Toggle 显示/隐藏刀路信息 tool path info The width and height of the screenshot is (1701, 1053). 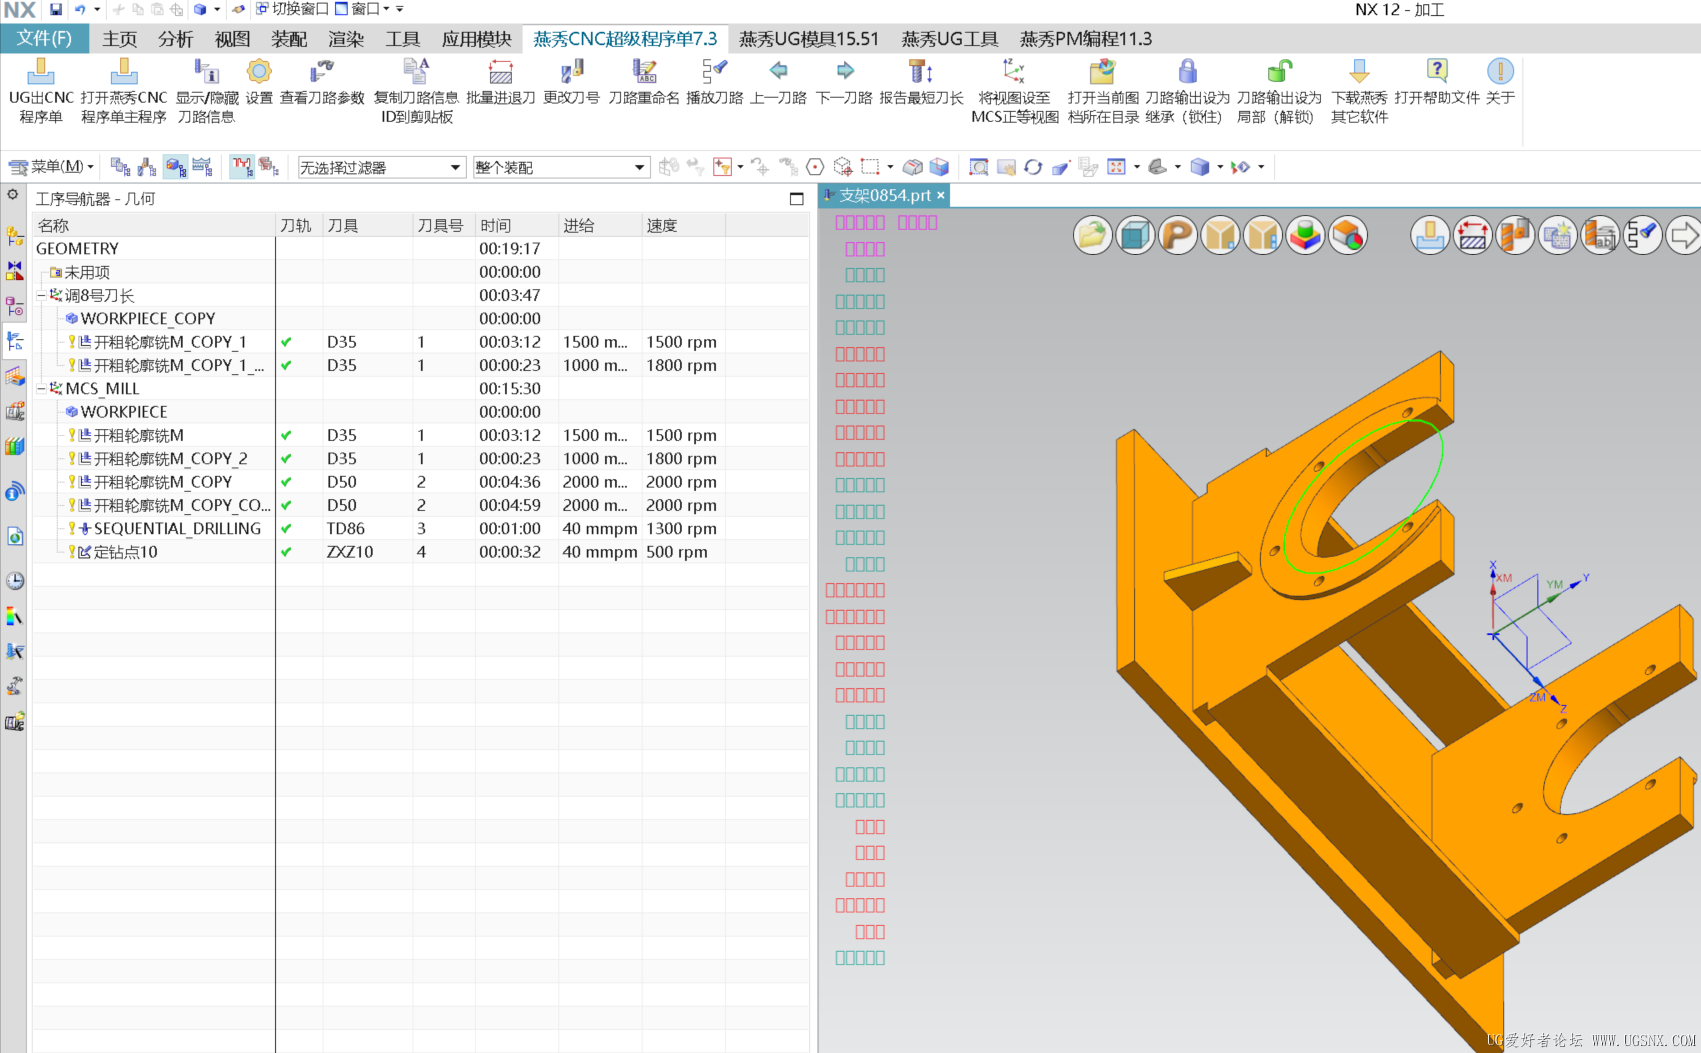[207, 72]
